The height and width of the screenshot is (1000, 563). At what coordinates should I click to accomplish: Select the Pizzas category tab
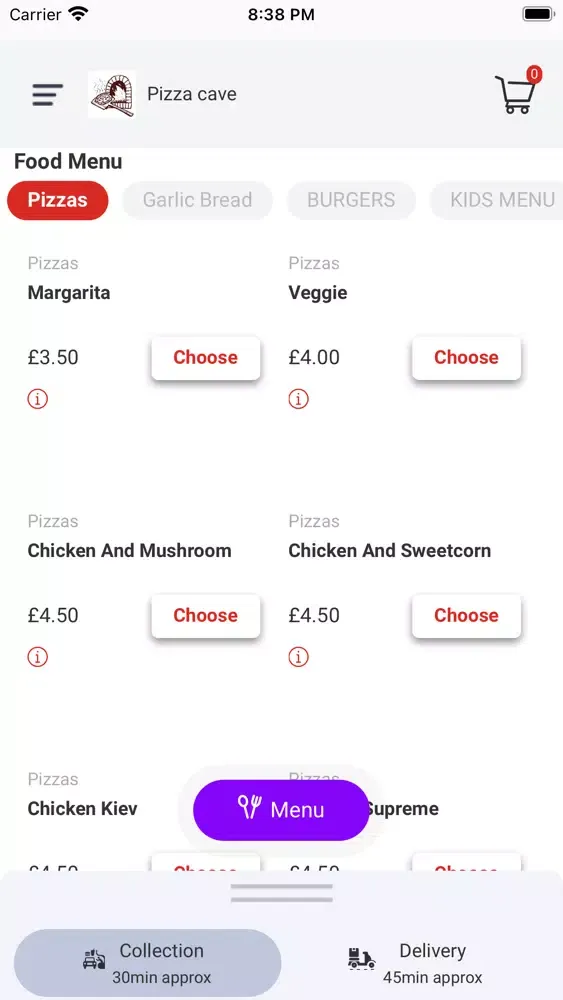[57, 200]
